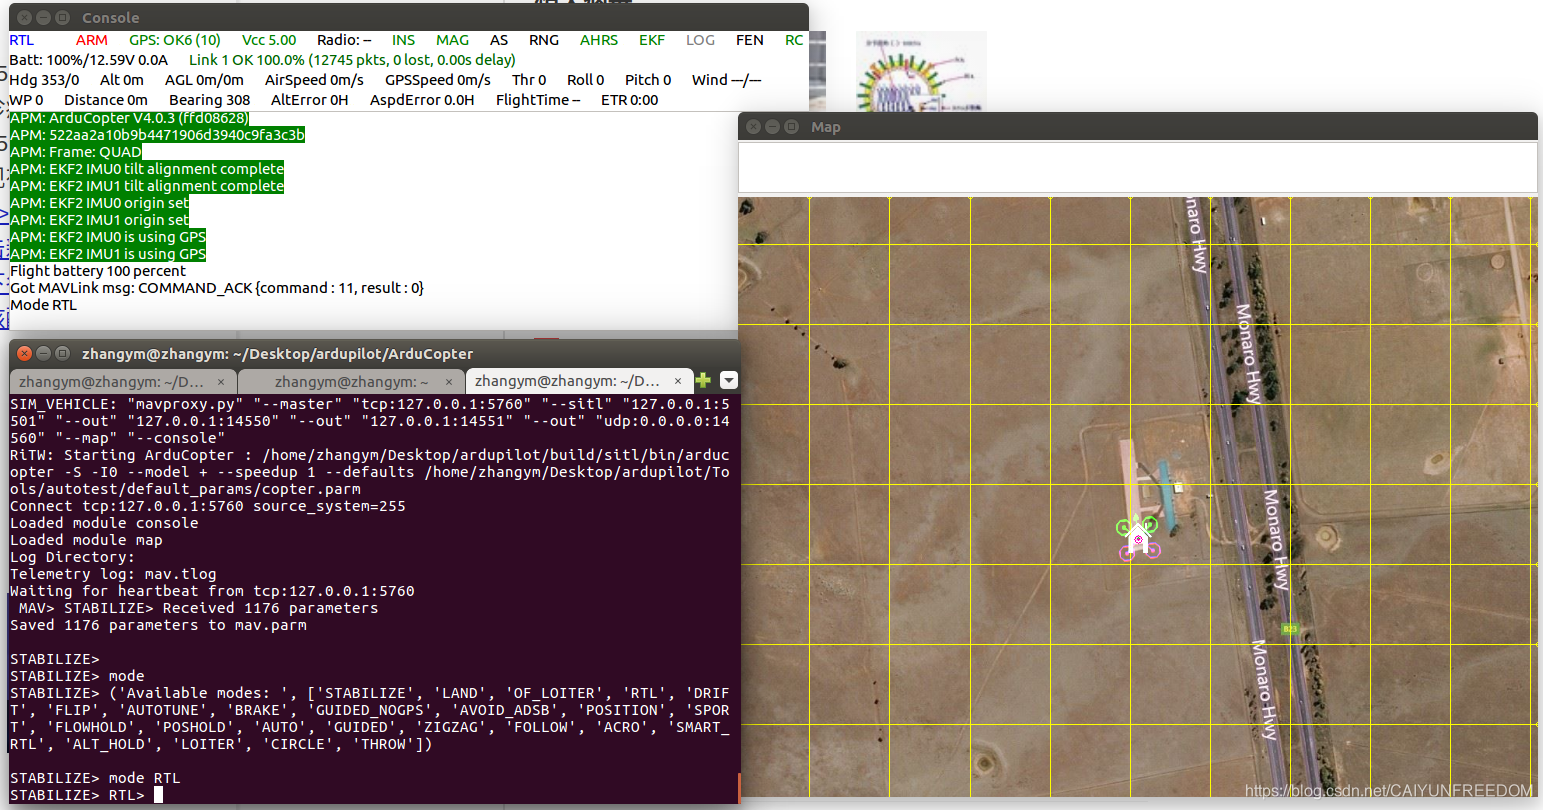Click the grey LOG status indicator
1543x810 pixels.
pos(701,40)
